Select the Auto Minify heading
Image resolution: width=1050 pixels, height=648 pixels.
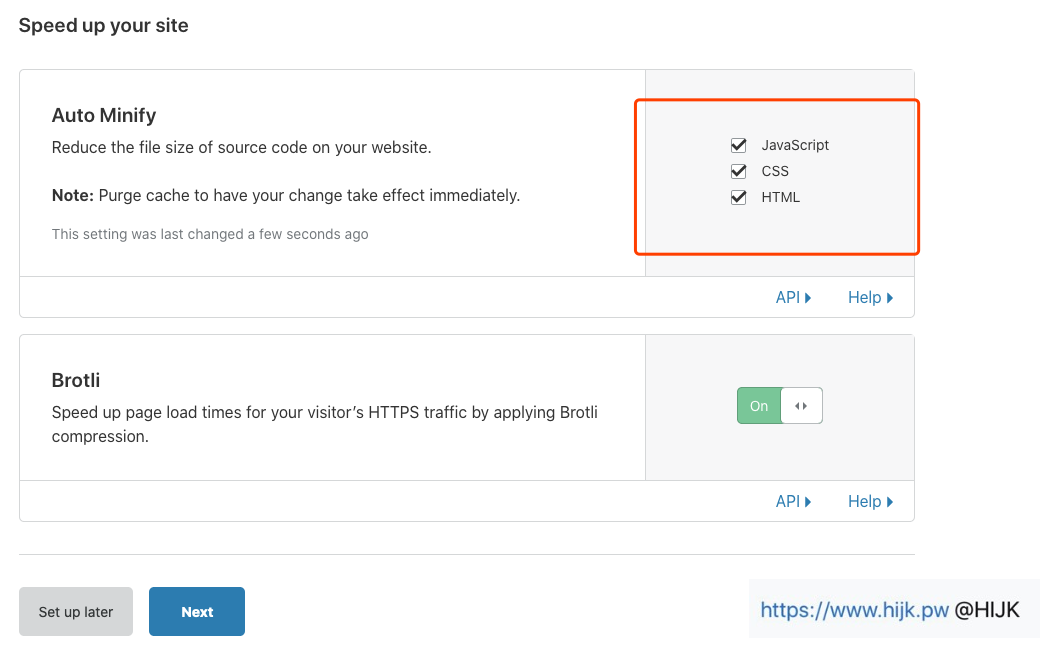click(104, 115)
